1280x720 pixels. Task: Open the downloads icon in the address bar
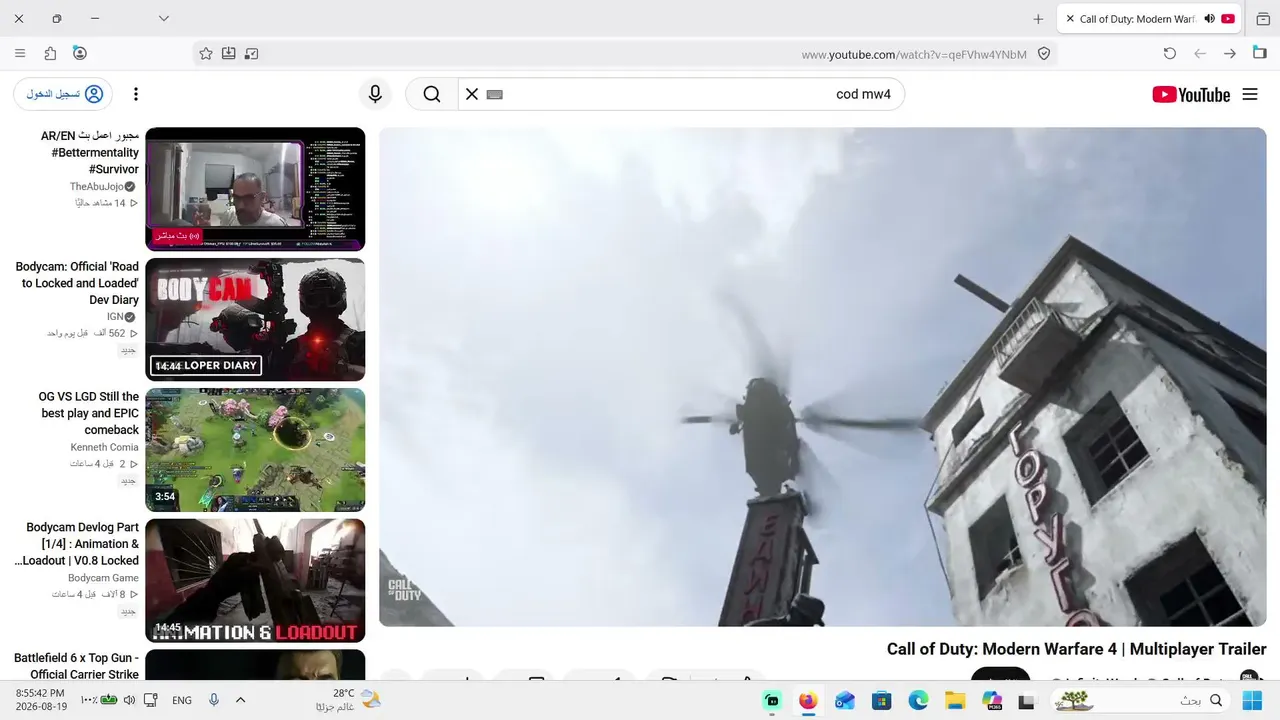229,54
